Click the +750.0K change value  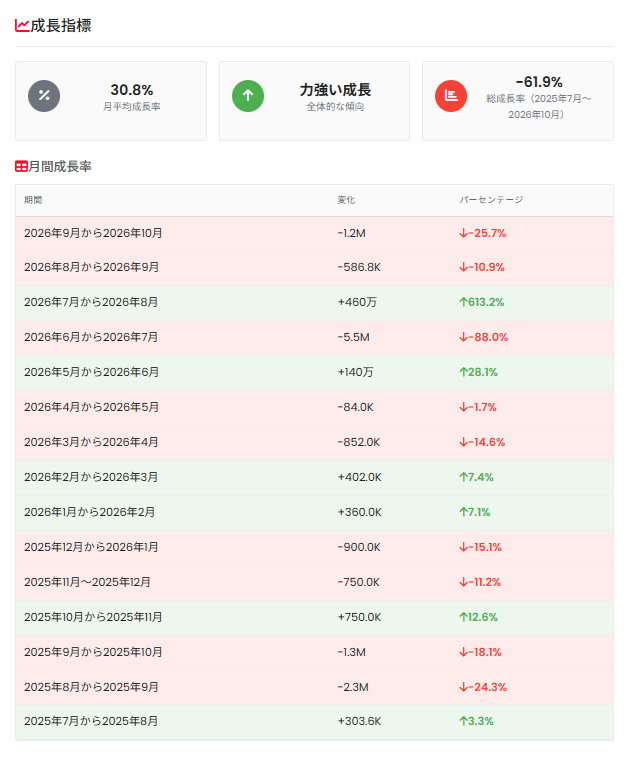tap(359, 617)
